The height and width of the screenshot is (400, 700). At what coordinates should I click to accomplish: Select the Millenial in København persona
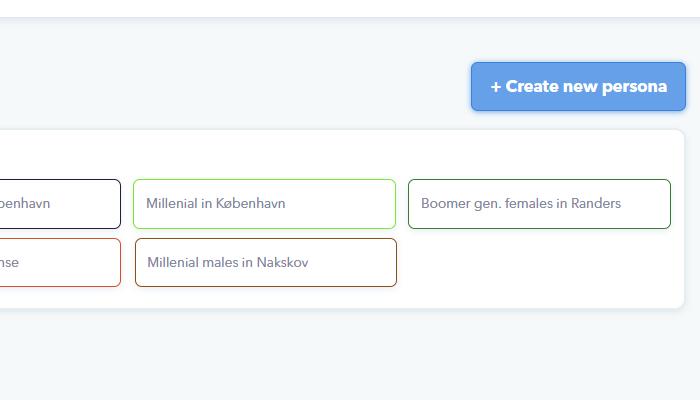coord(264,204)
